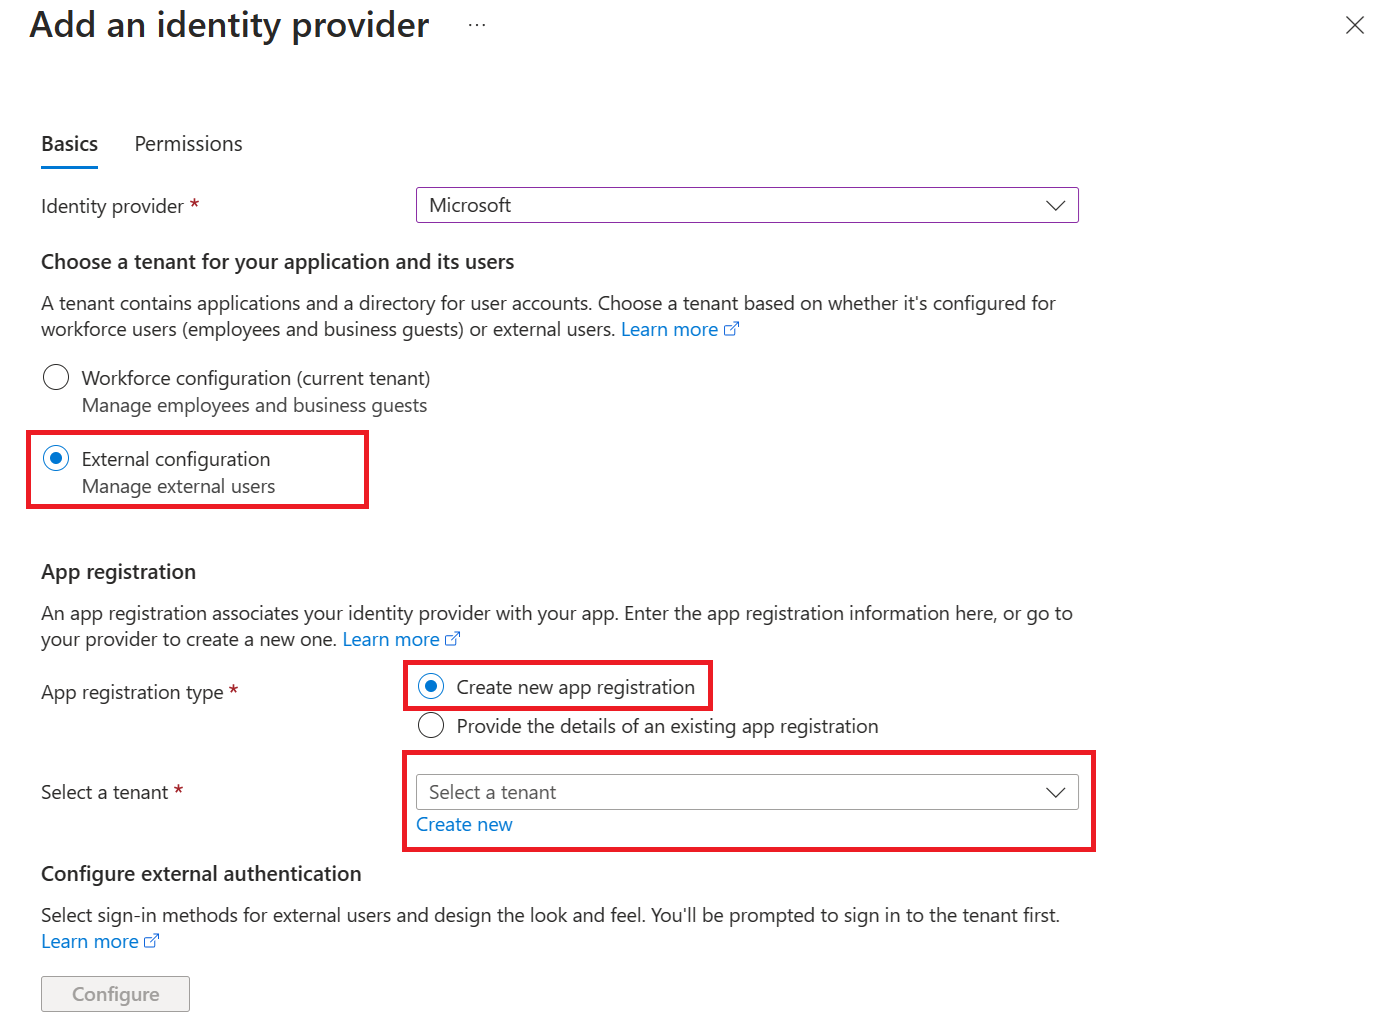Open the Select a tenant dropdown

coord(1056,791)
